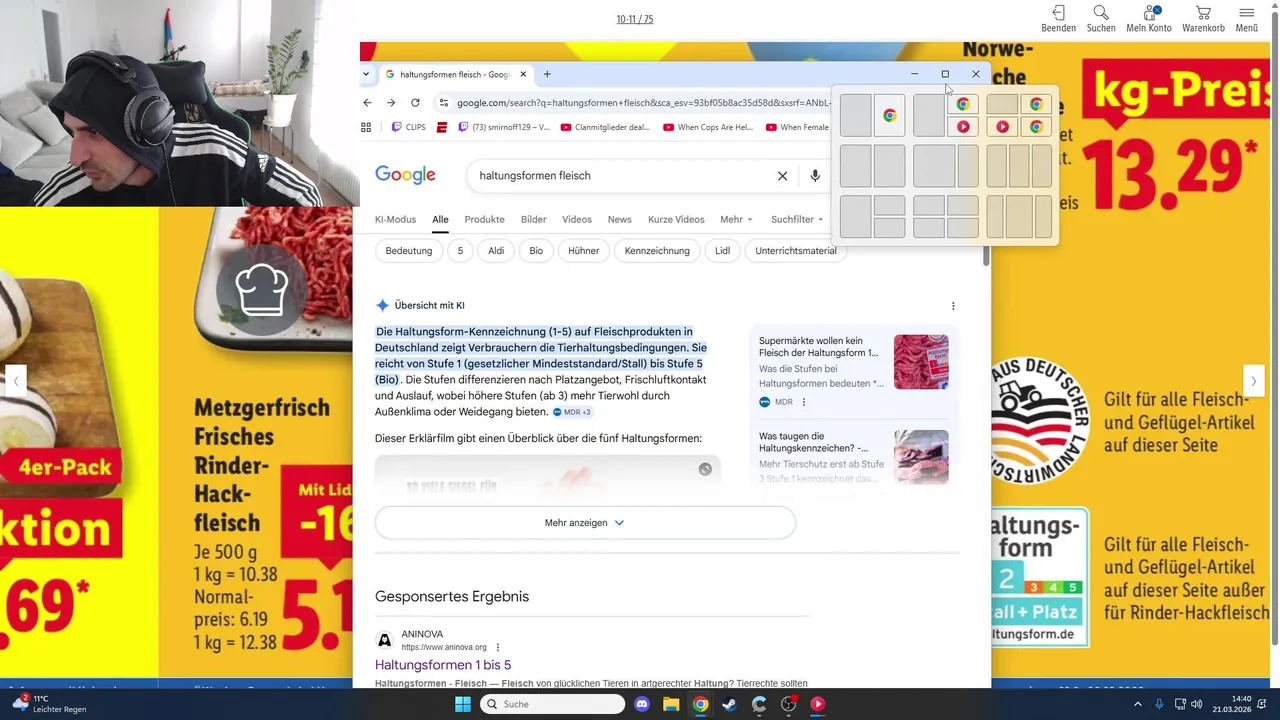The height and width of the screenshot is (720, 1280).
Task: Clear the Google search query
Action: 783,176
